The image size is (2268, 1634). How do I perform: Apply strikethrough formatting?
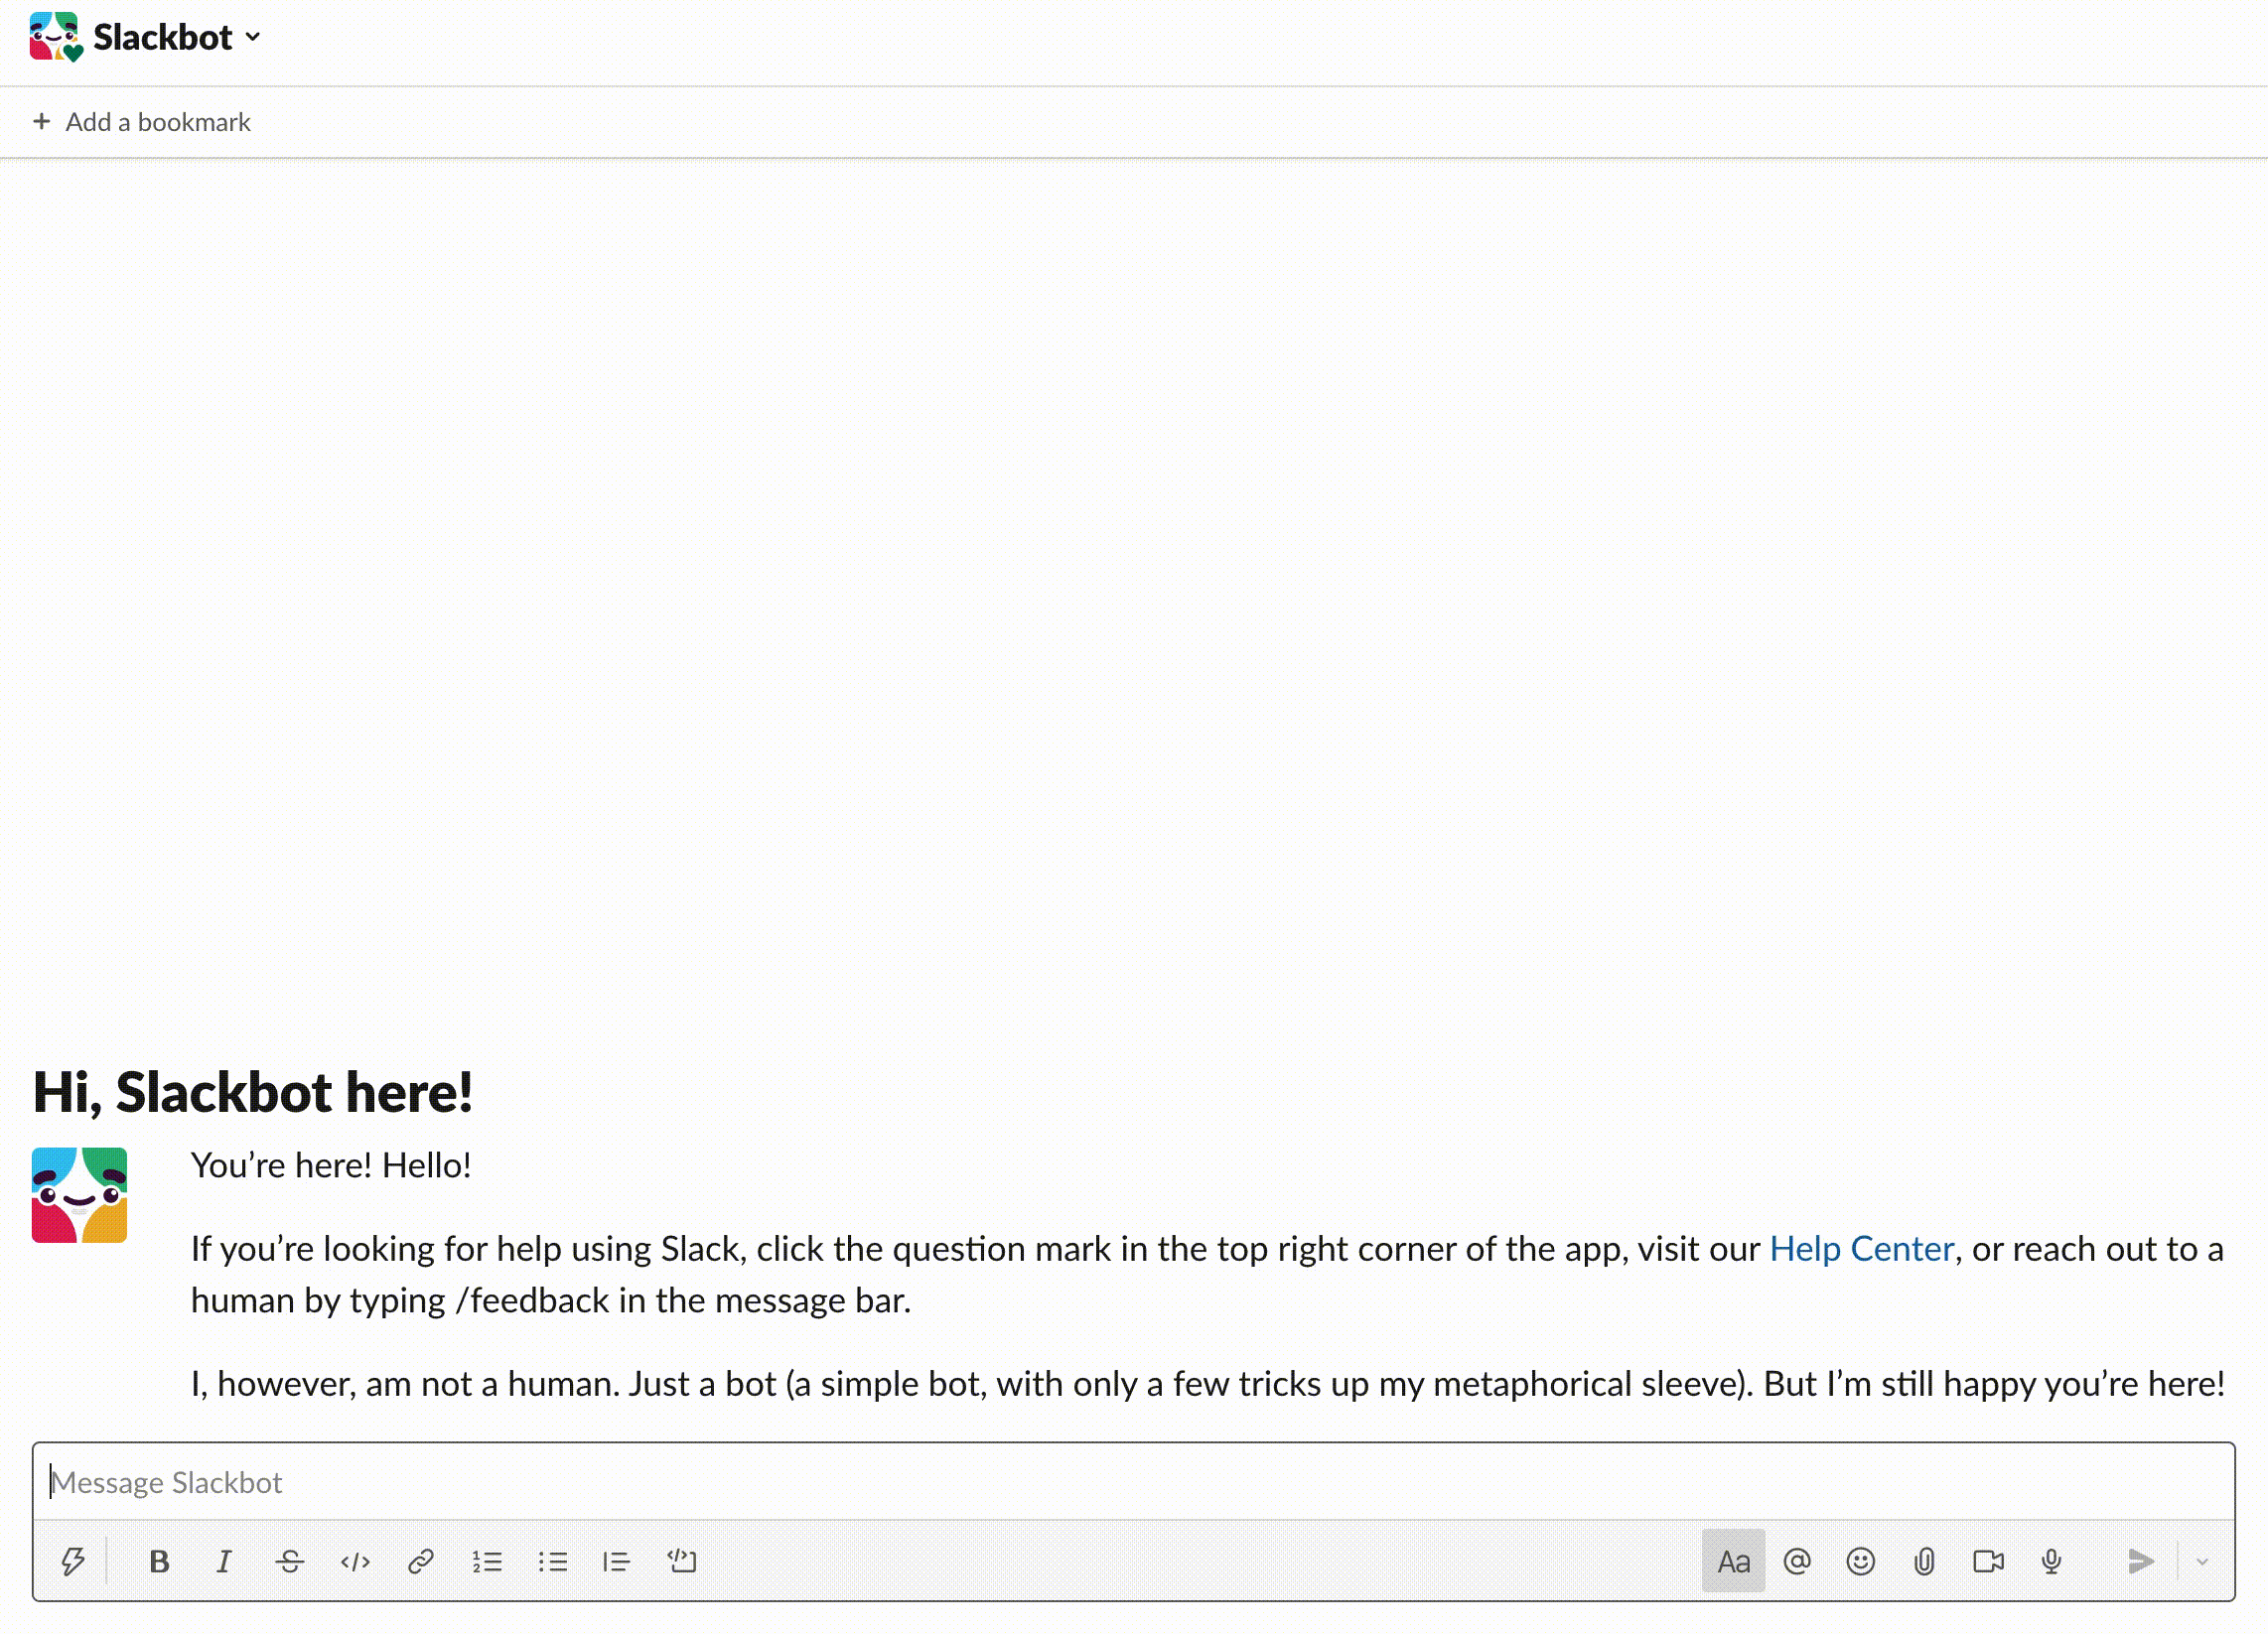(290, 1561)
